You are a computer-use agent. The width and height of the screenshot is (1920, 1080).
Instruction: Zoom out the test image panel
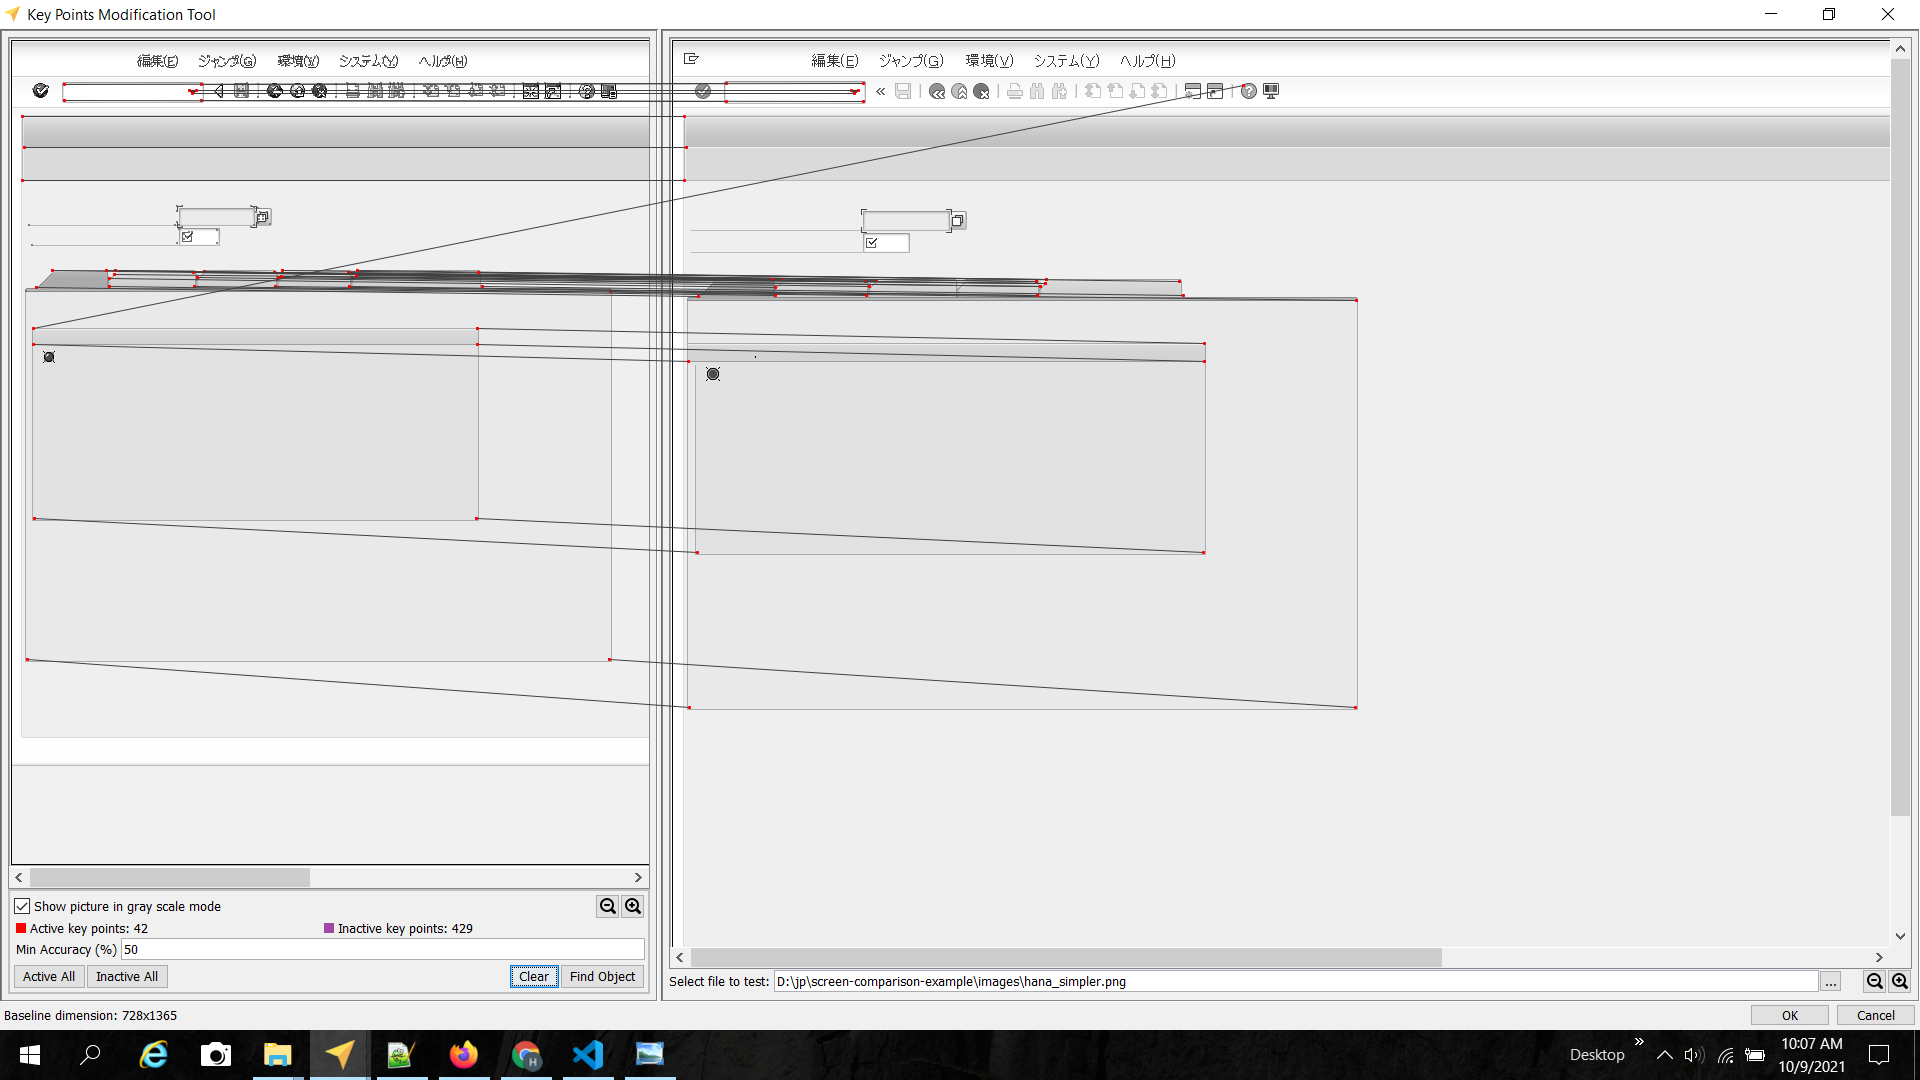tap(1874, 982)
